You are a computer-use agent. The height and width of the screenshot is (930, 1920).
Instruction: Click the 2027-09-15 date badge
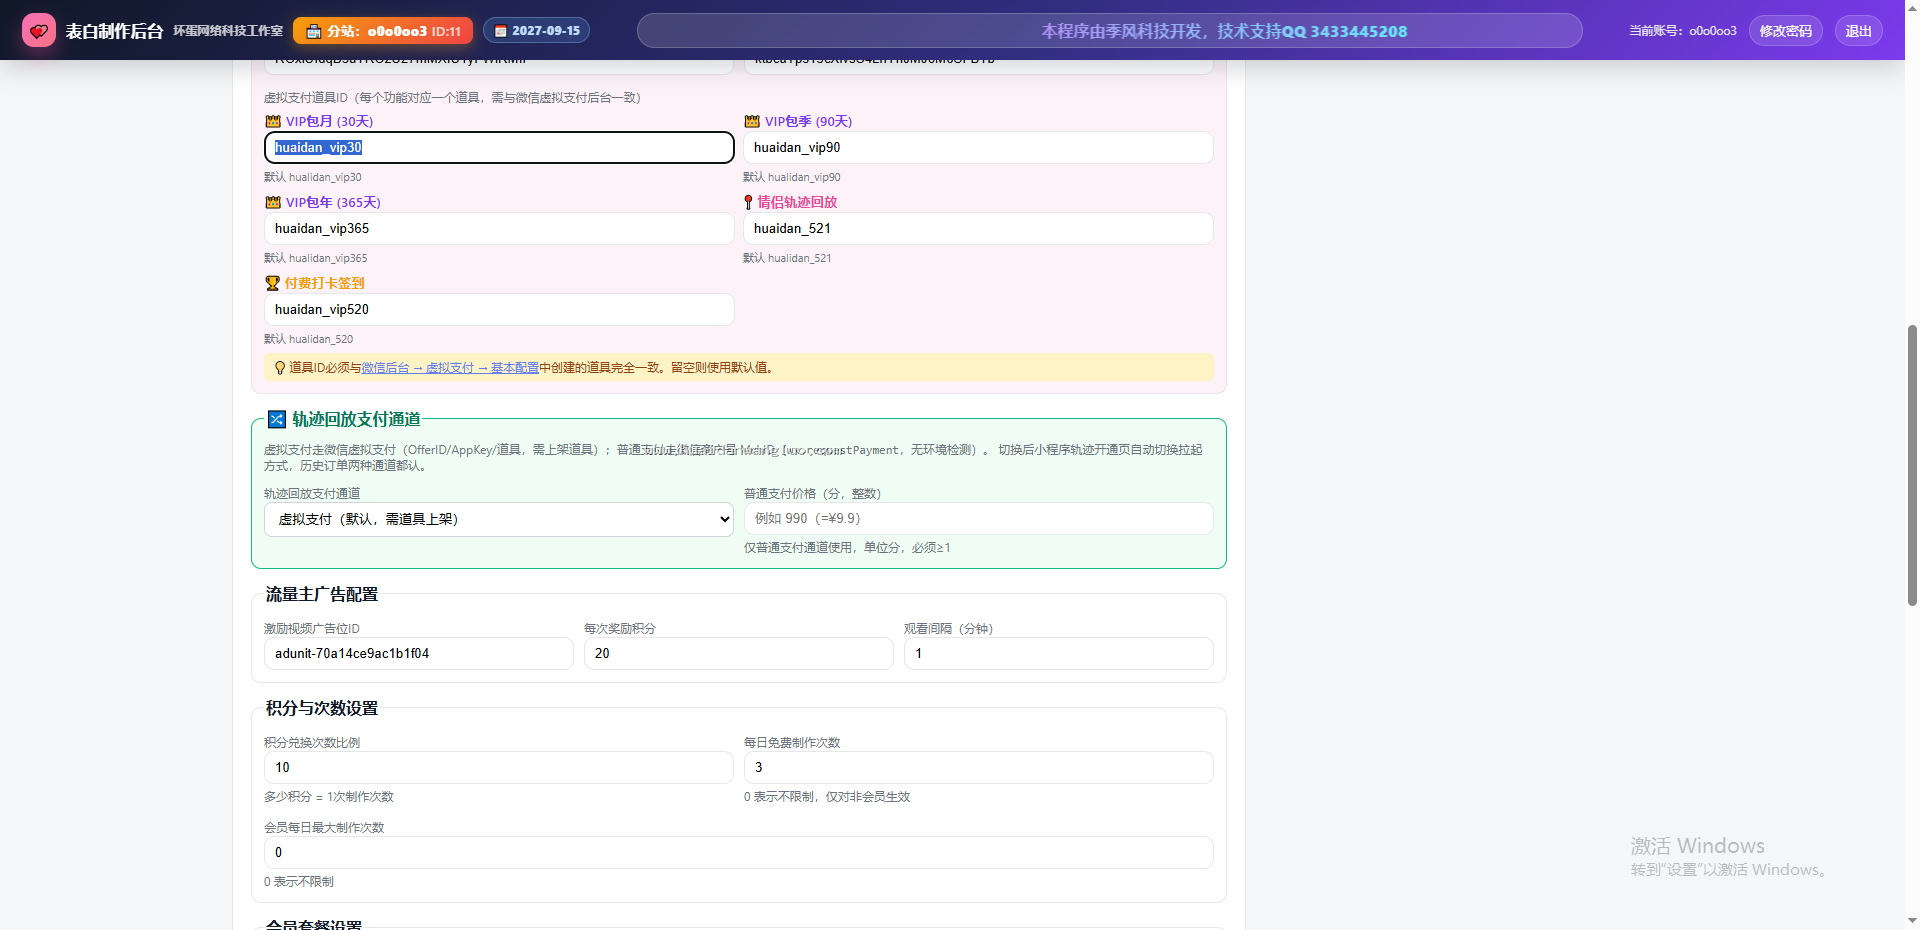pyautogui.click(x=536, y=31)
